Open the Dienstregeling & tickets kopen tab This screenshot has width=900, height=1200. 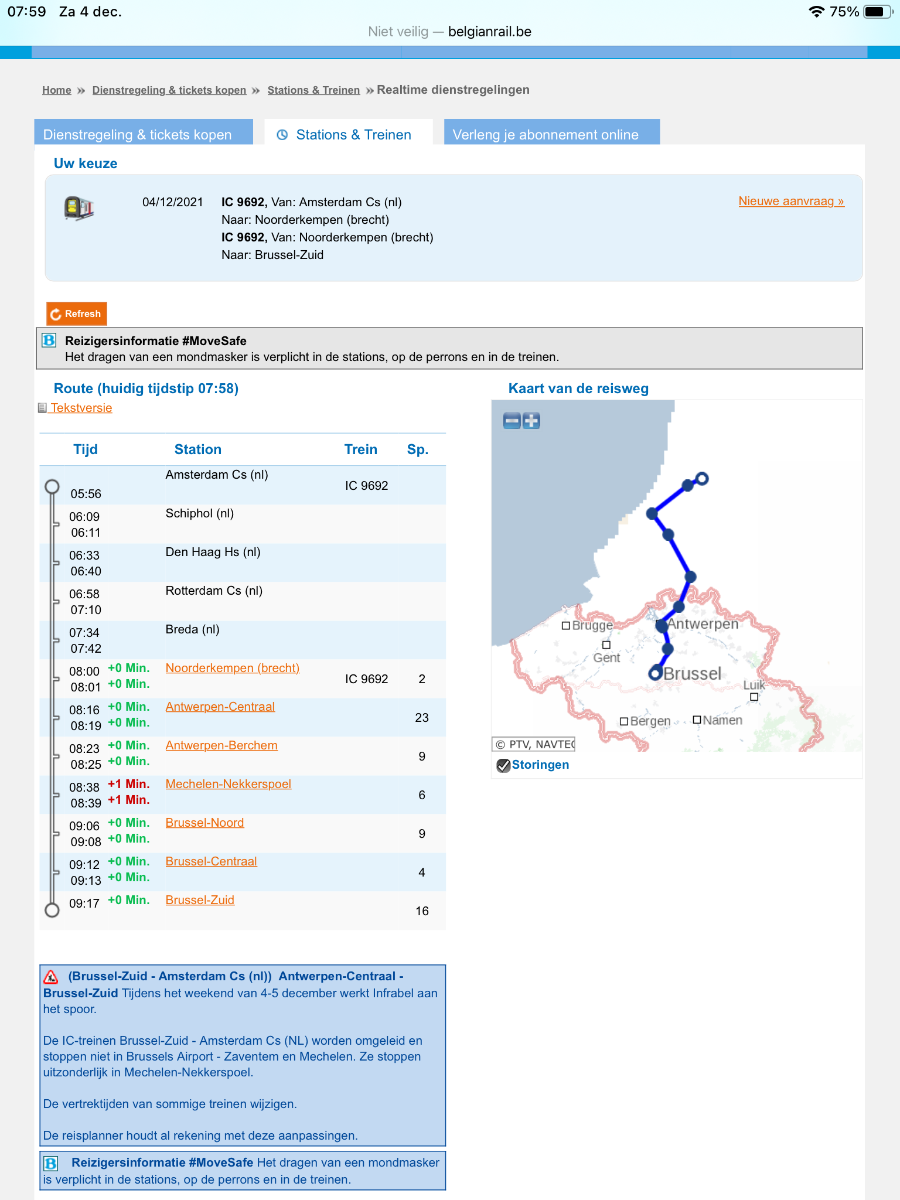[x=138, y=134]
